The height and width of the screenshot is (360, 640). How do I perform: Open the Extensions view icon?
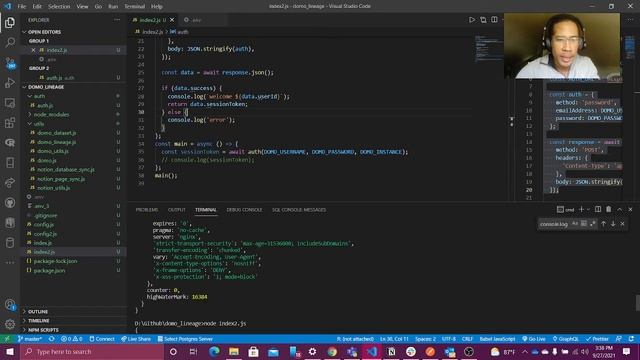[x=10, y=123]
